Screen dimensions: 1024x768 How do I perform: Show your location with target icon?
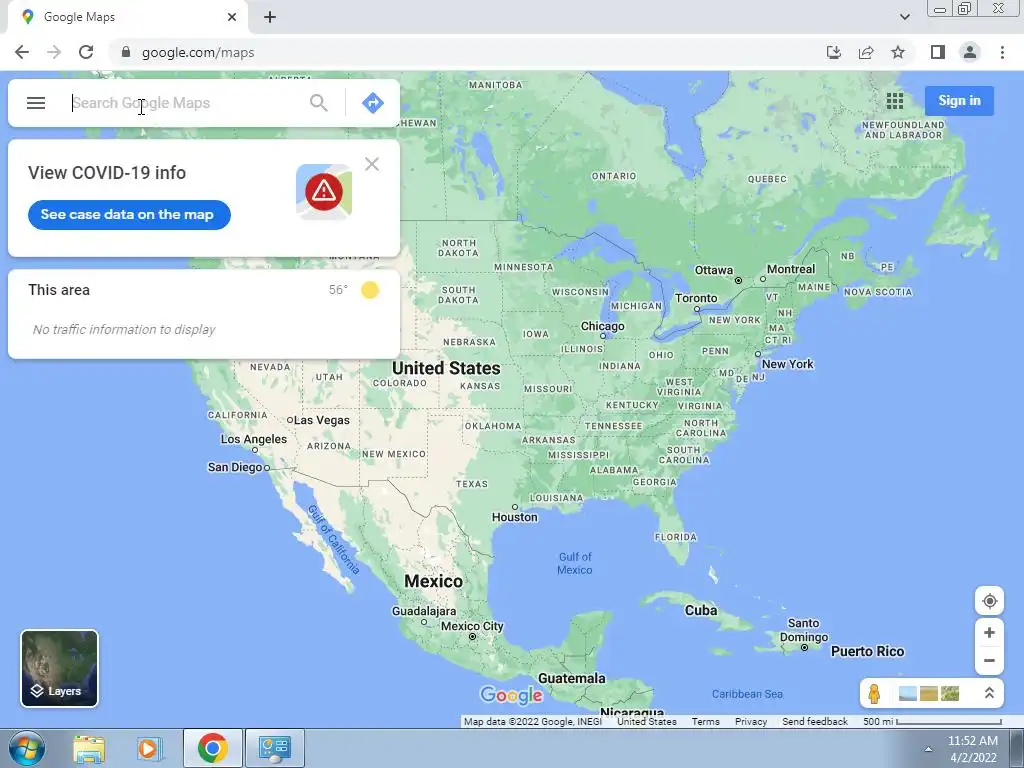tap(989, 601)
